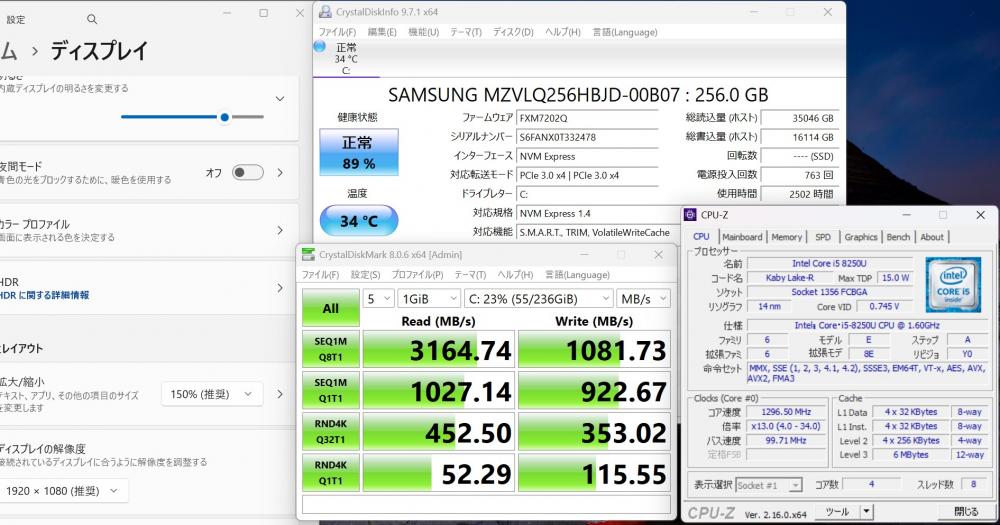Click the Intel Core i5 logo badge in CPU-Z

[x=953, y=285]
